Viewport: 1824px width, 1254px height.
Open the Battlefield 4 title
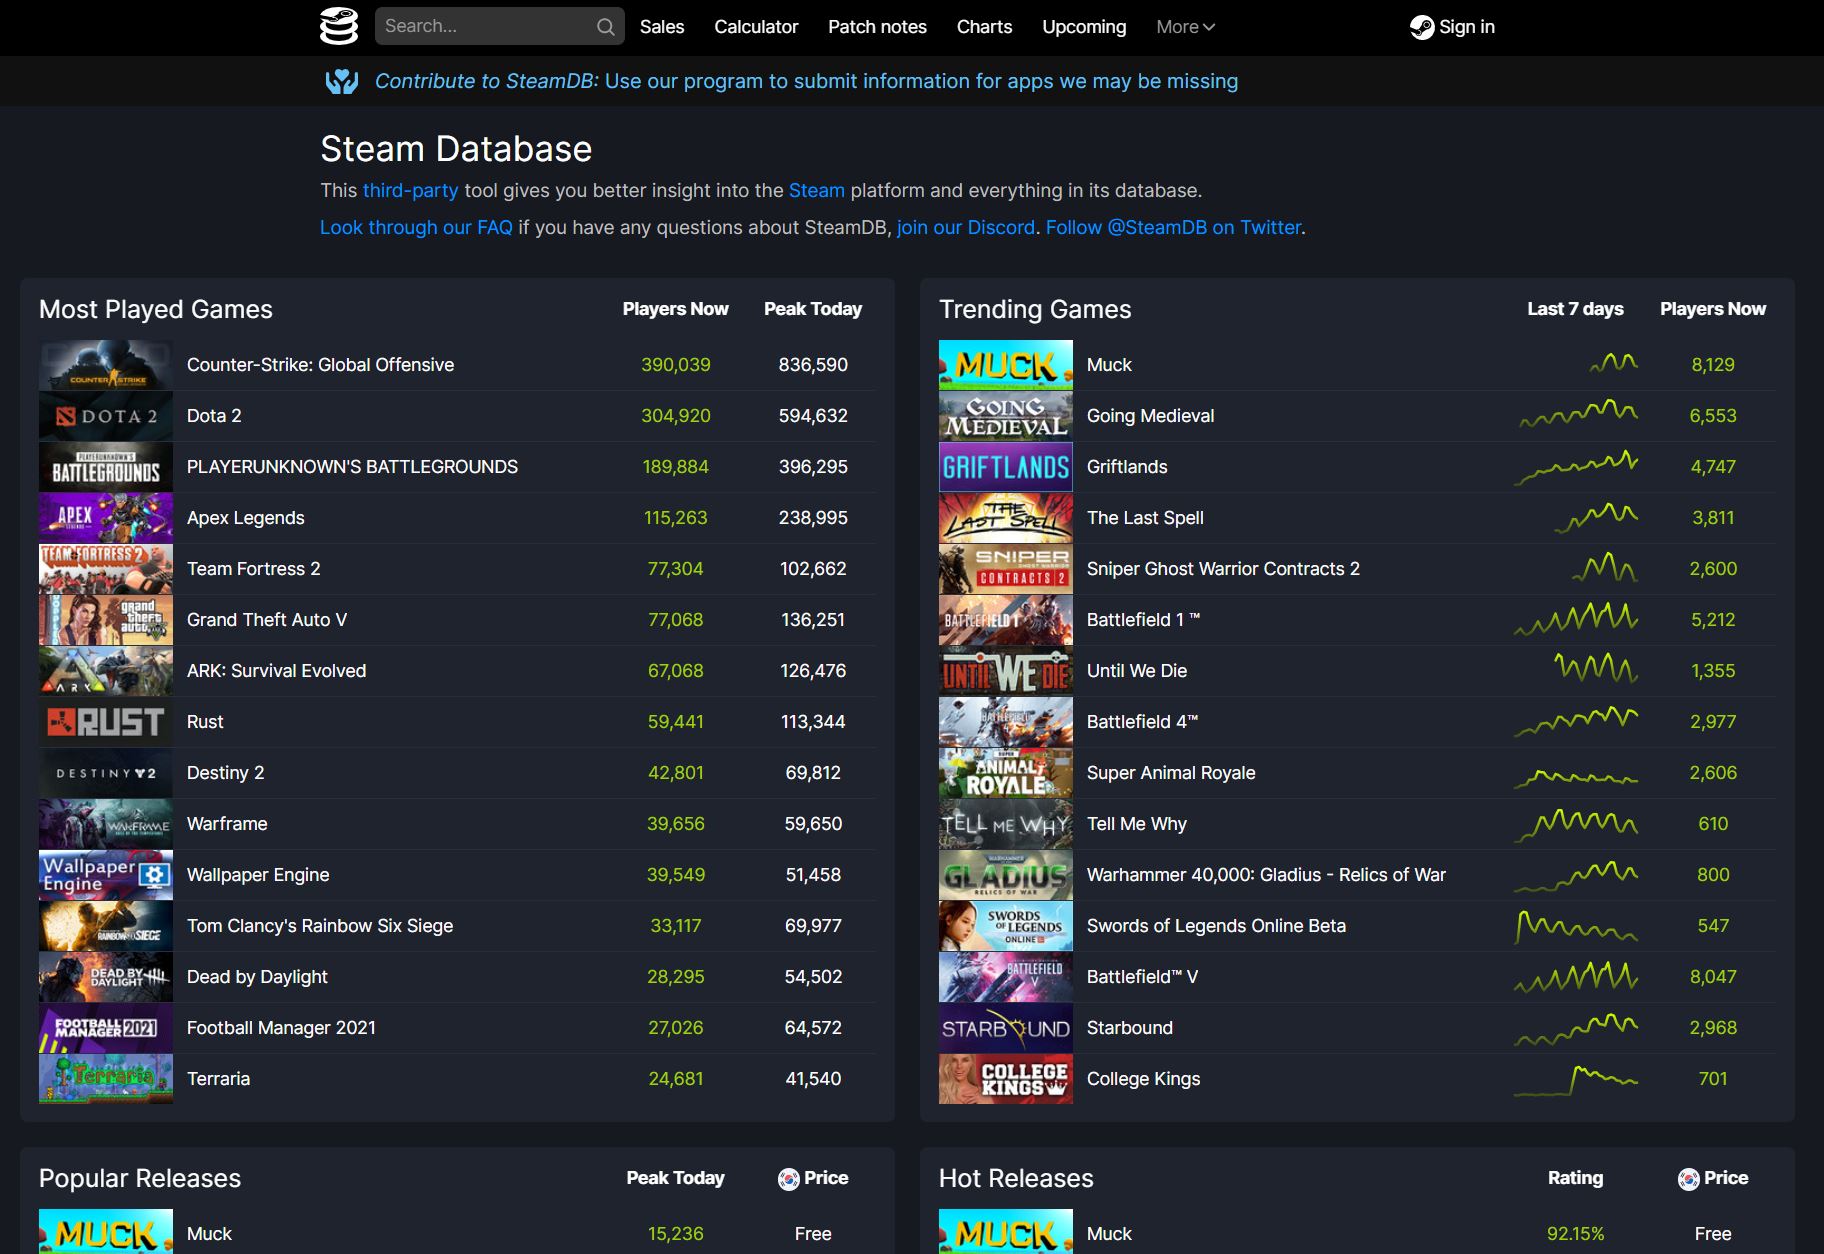coord(1142,722)
